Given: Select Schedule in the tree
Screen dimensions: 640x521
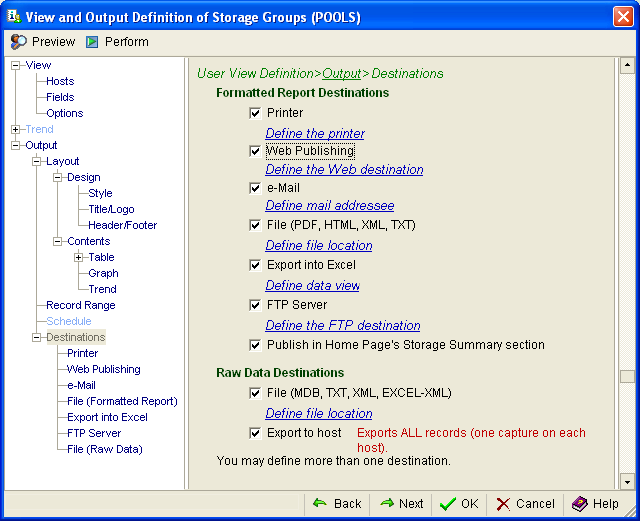Looking at the screenshot, I should tap(69, 321).
